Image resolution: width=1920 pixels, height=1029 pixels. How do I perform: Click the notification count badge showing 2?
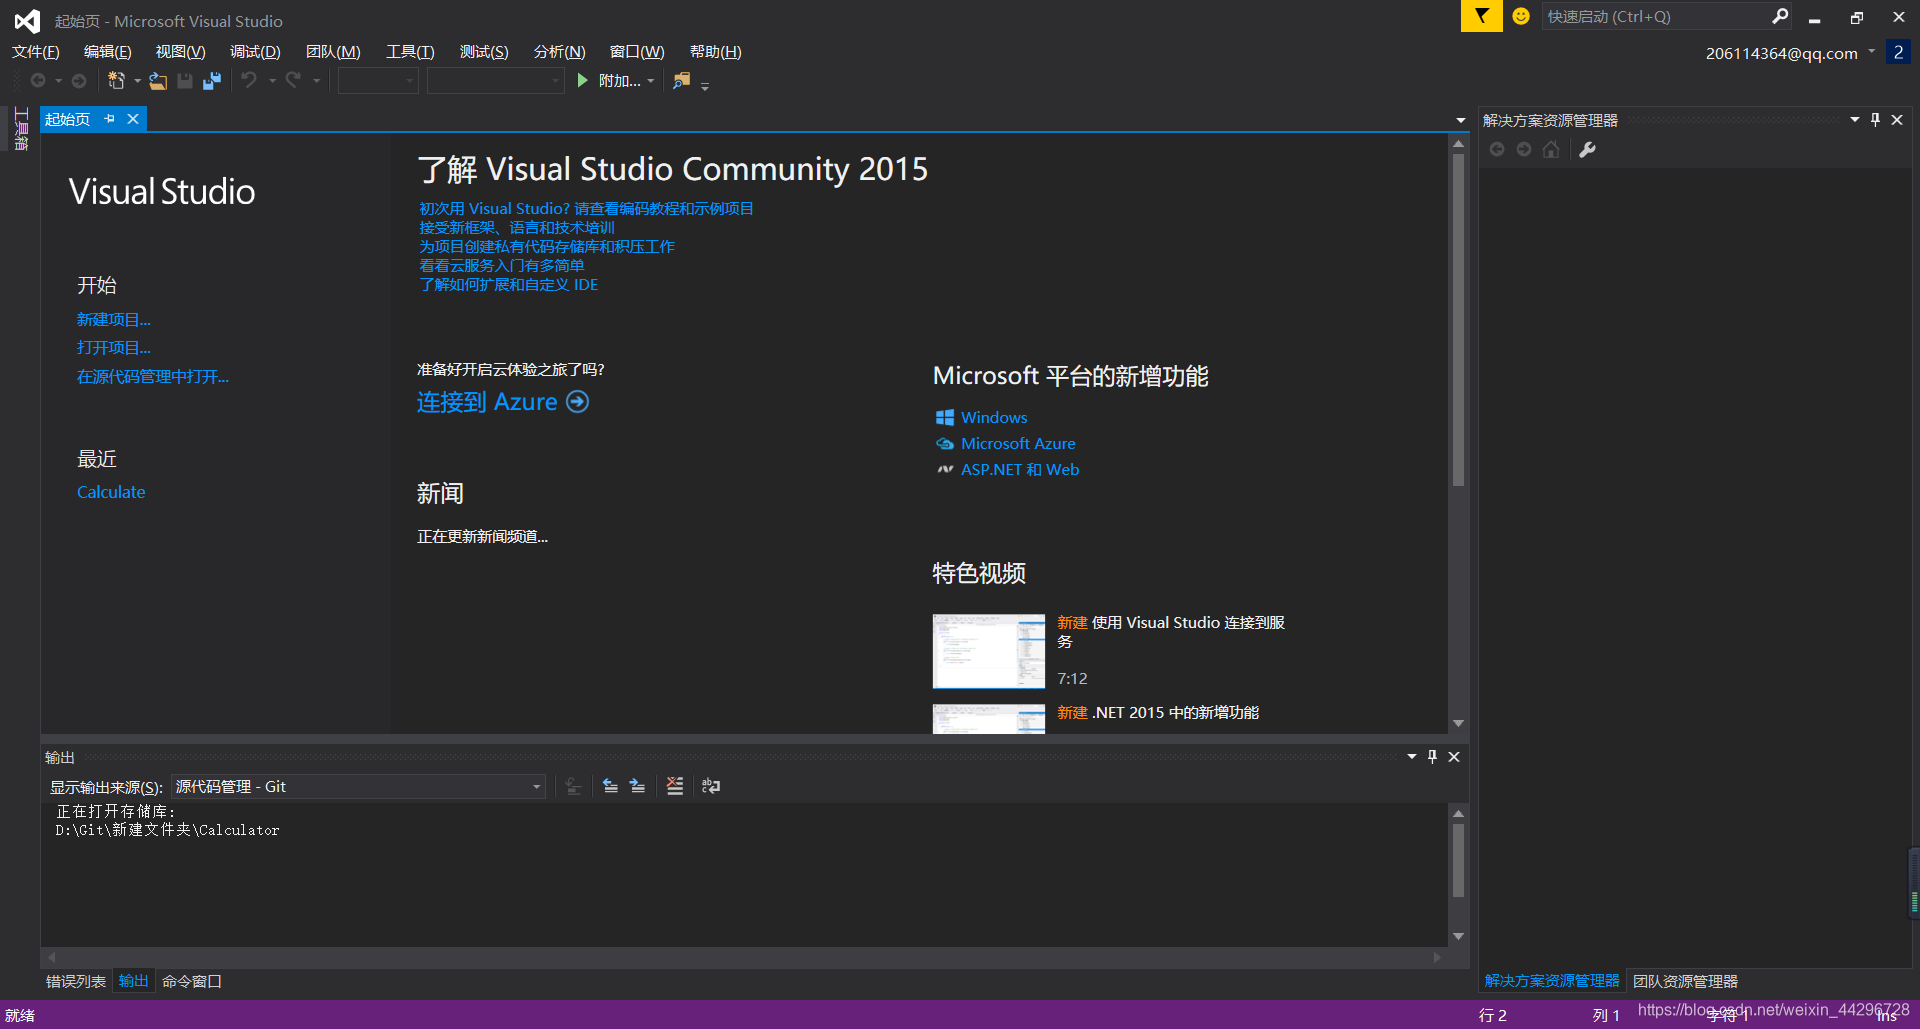(1898, 52)
